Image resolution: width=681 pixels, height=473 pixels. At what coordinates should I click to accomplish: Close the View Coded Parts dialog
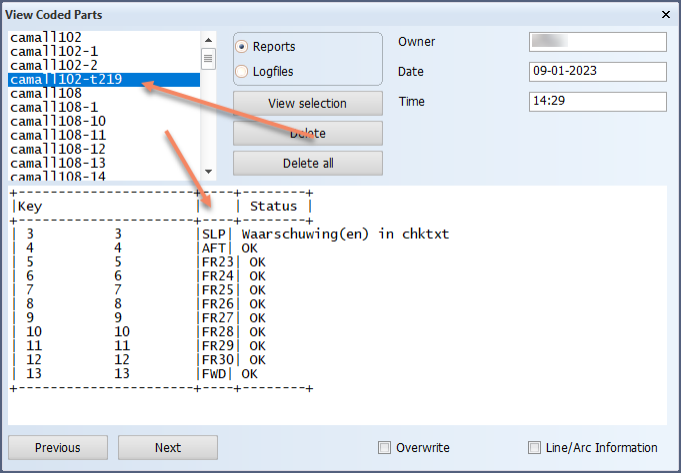(x=666, y=15)
